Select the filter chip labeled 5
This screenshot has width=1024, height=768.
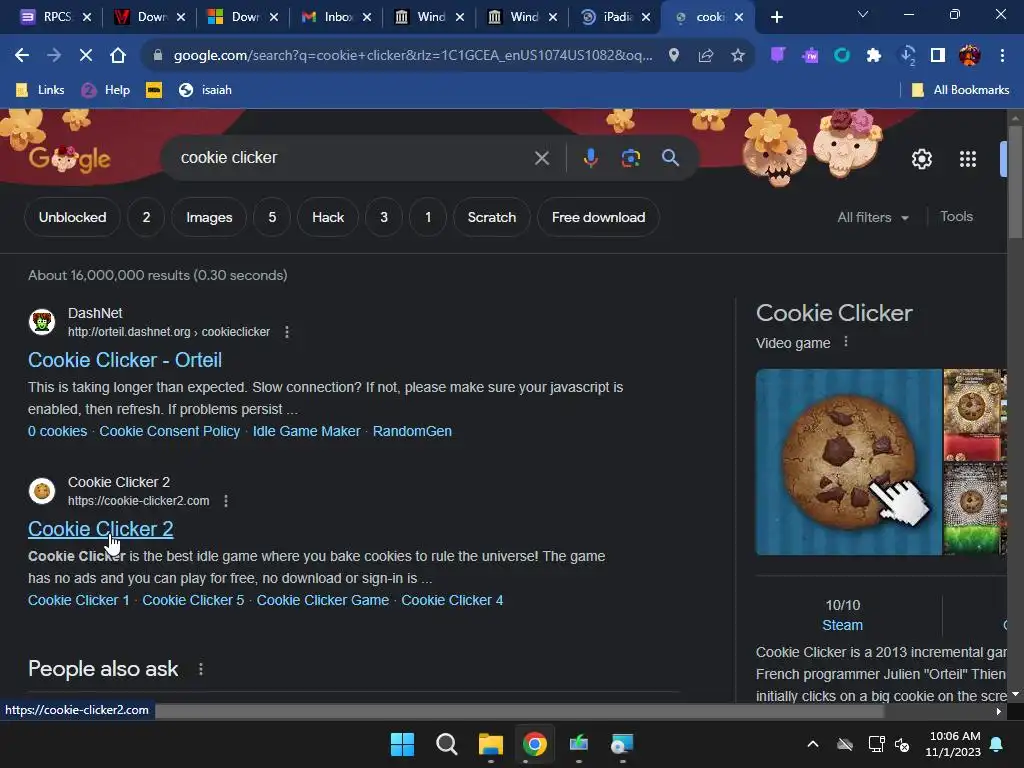pos(272,217)
